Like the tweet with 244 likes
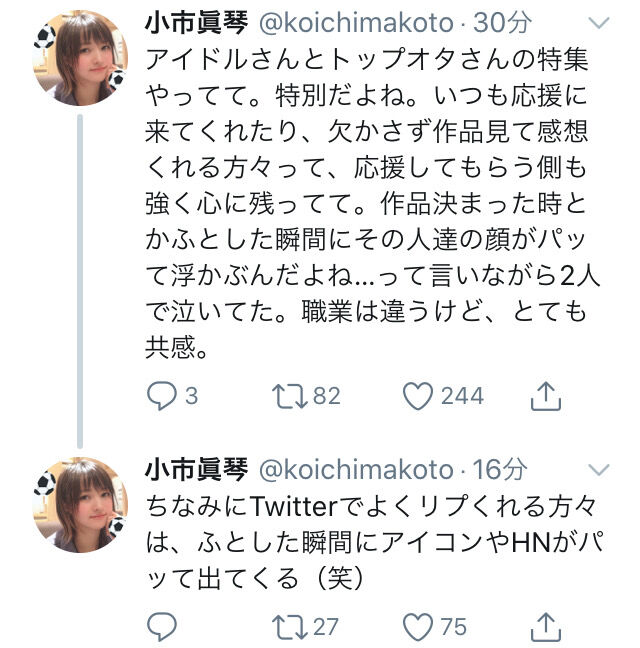640x648 pixels. (418, 397)
